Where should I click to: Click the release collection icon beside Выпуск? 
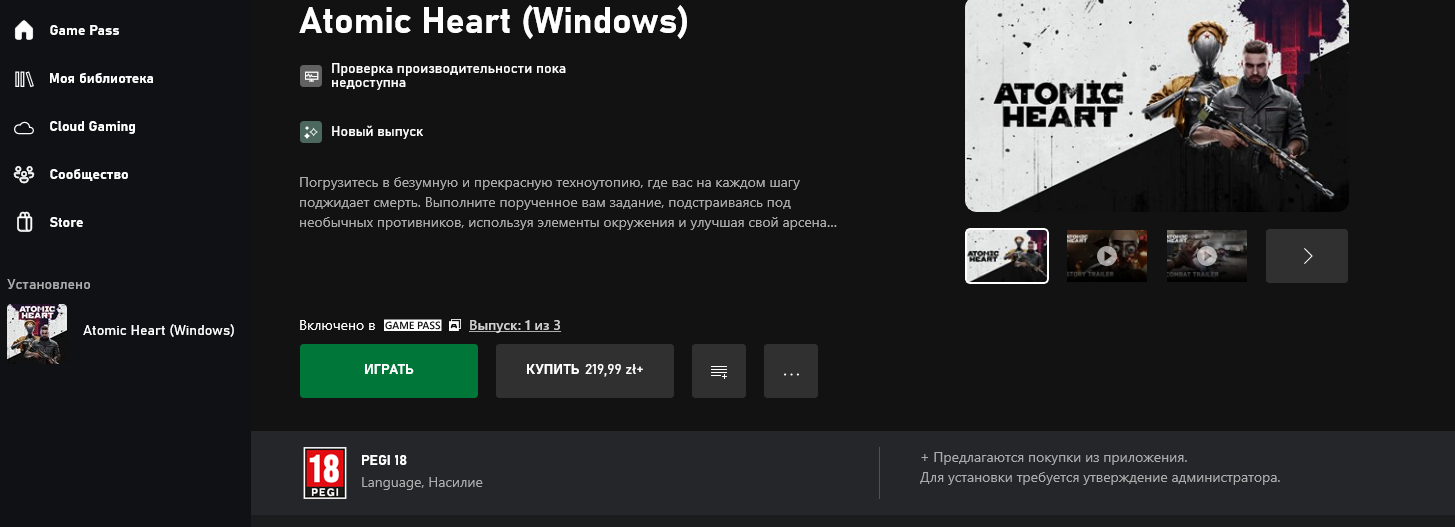click(x=455, y=326)
